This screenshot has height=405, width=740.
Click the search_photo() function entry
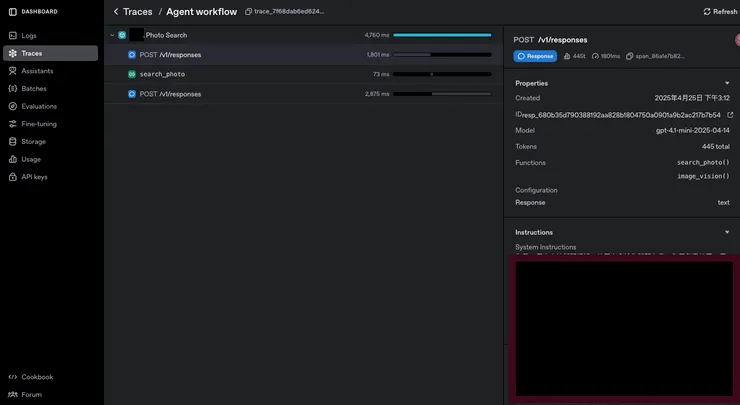703,162
